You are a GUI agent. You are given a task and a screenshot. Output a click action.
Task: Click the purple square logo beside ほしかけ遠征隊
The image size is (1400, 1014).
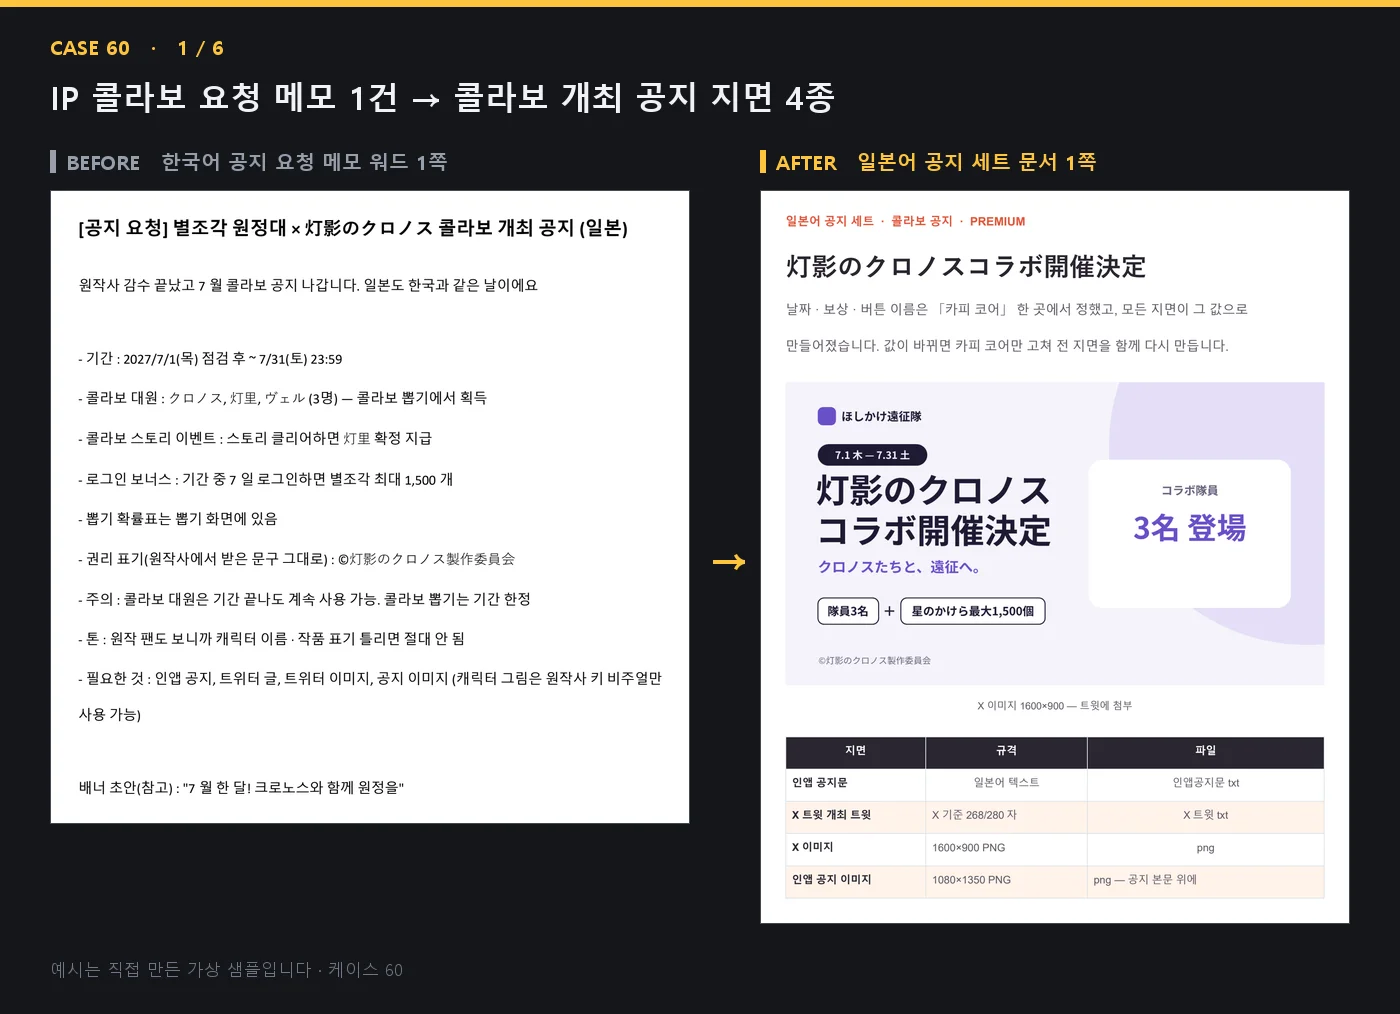click(827, 416)
